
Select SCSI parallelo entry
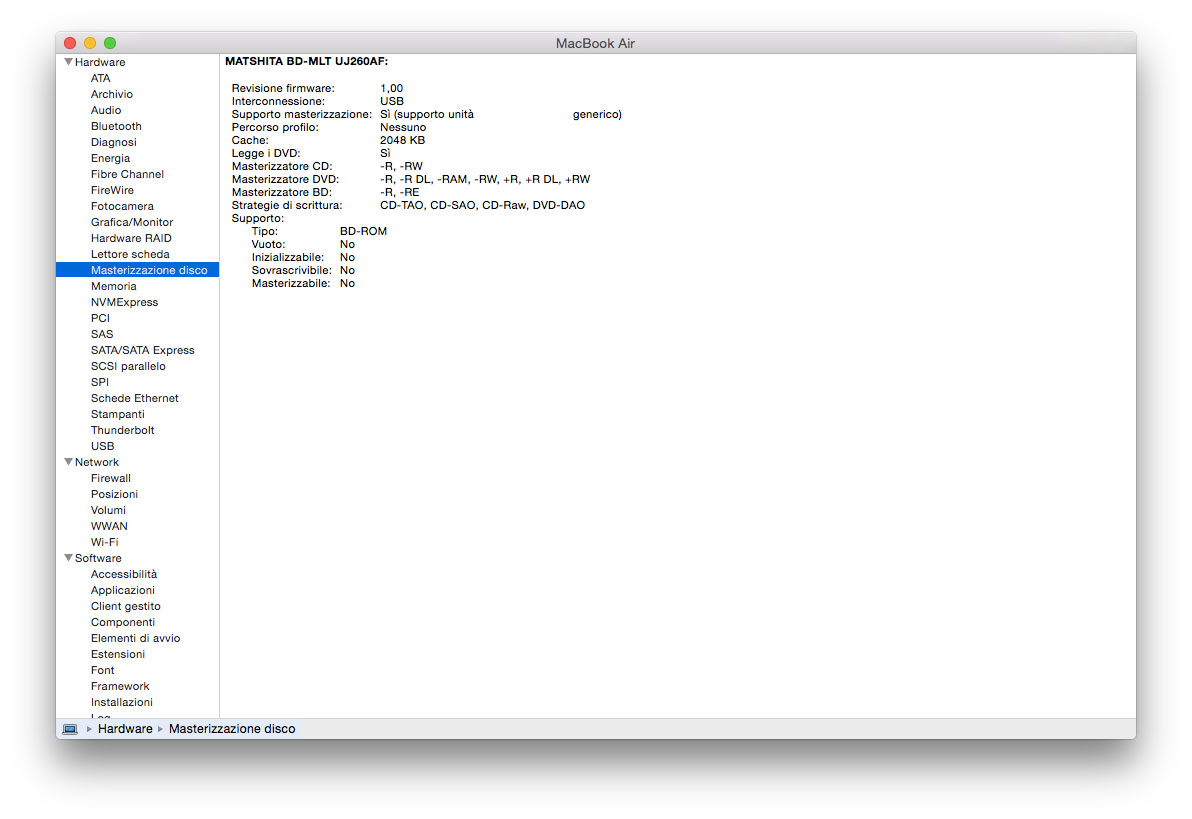coord(128,366)
